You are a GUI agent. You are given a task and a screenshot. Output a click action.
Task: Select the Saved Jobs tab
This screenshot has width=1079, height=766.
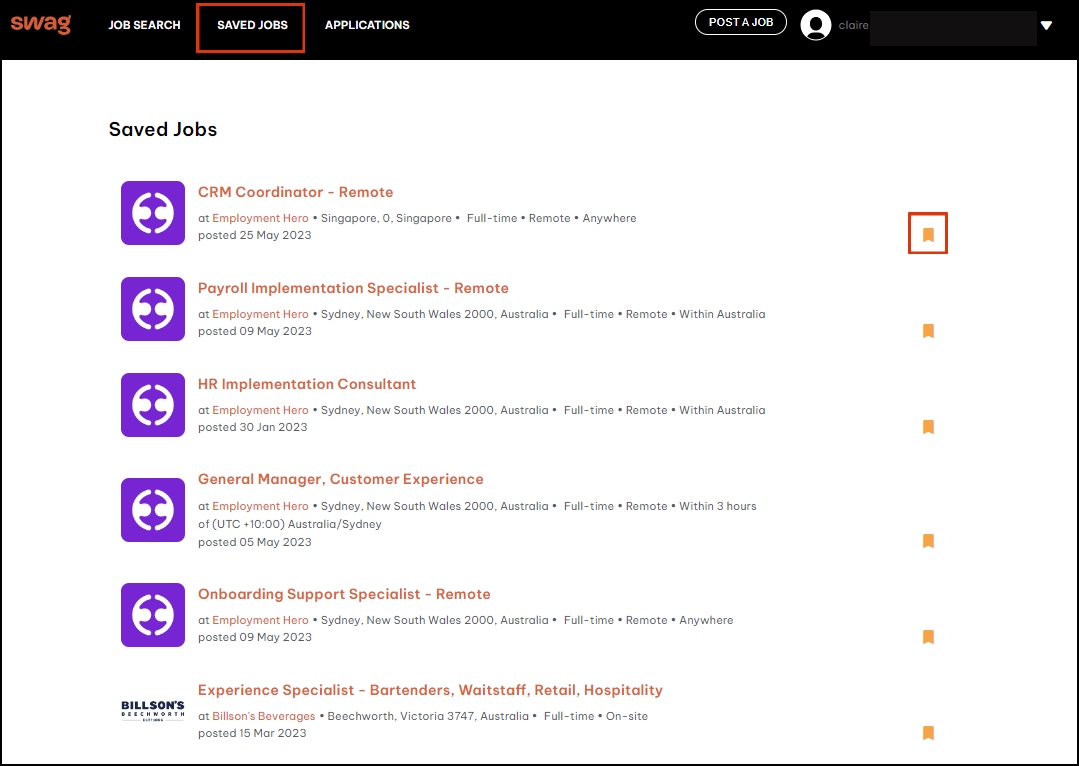click(252, 25)
